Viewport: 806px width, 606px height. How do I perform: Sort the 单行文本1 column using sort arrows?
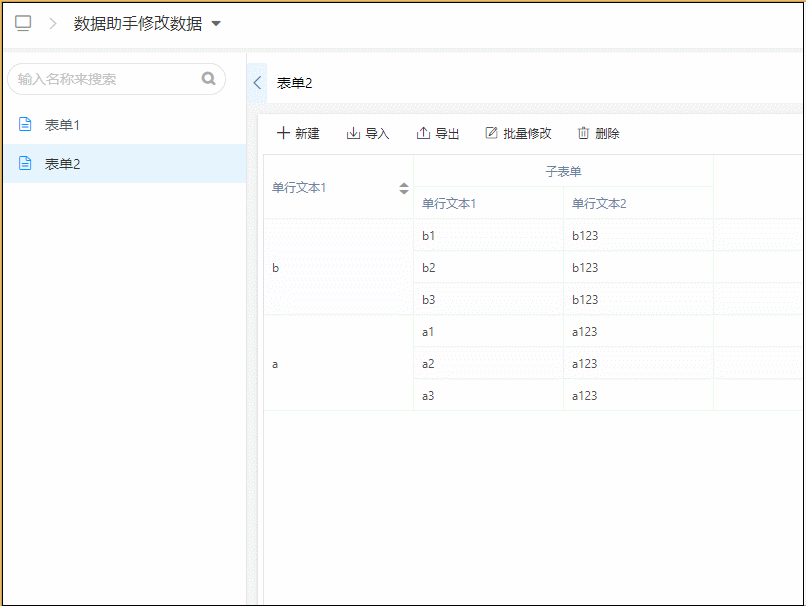404,188
